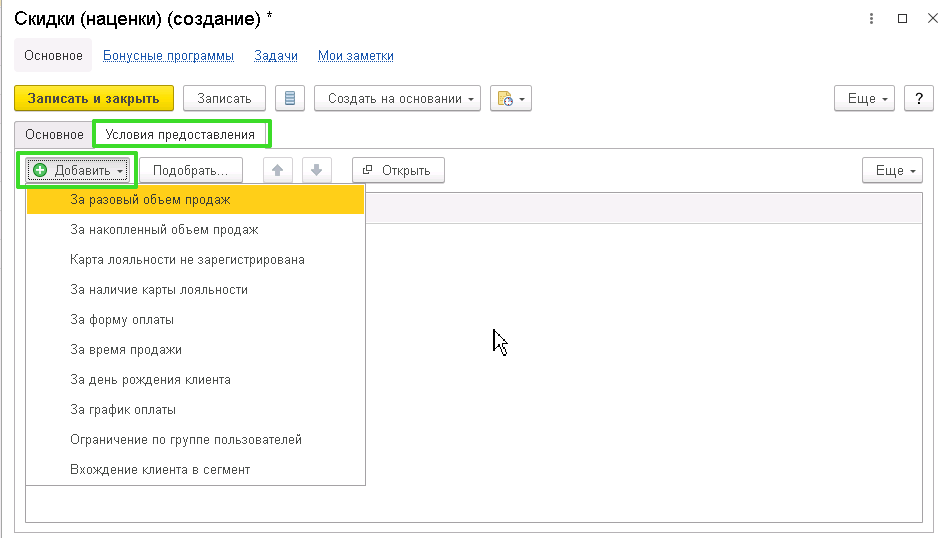
Task: Select За наличие карты лояльности
Action: (196, 290)
